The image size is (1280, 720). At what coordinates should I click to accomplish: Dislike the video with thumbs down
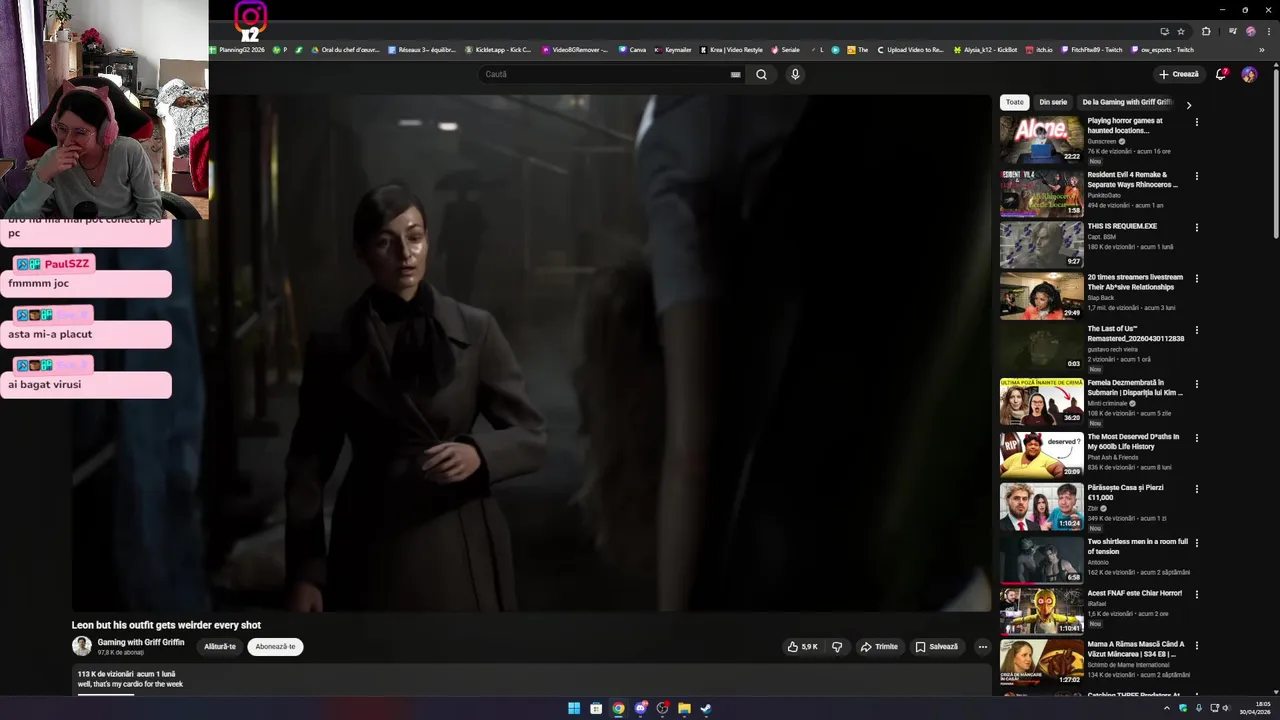coord(837,647)
